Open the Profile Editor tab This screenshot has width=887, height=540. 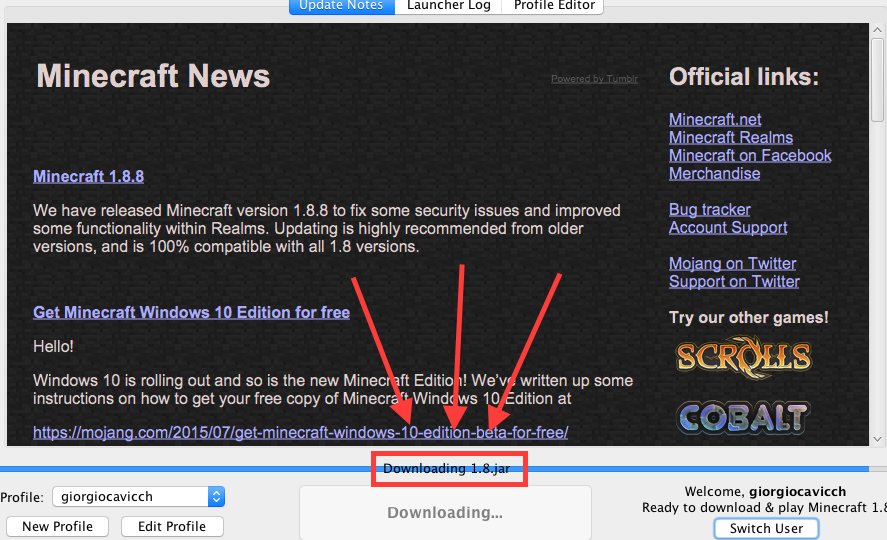(554, 6)
